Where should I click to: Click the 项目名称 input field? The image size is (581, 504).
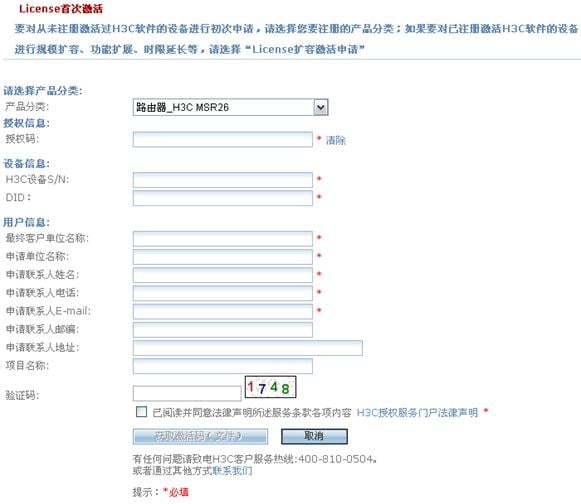click(223, 366)
